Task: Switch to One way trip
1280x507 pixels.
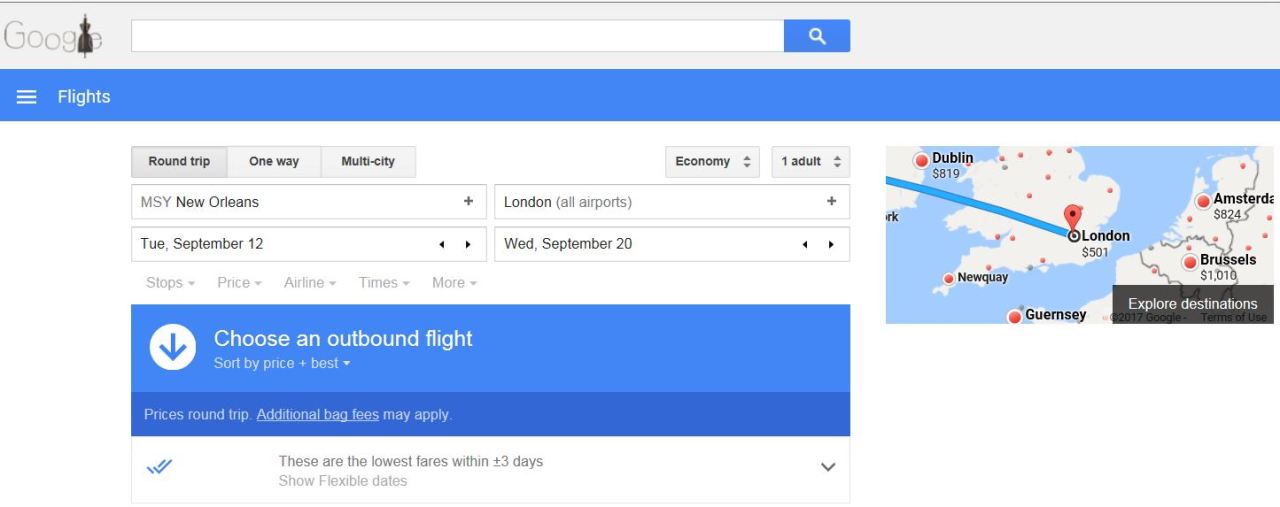Action: (274, 162)
